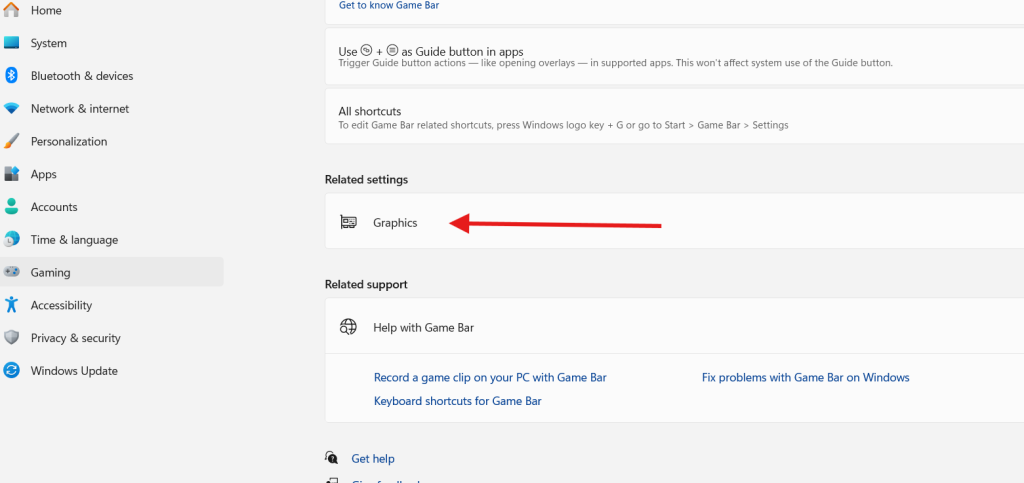Open the All shortcuts card

click(369, 111)
